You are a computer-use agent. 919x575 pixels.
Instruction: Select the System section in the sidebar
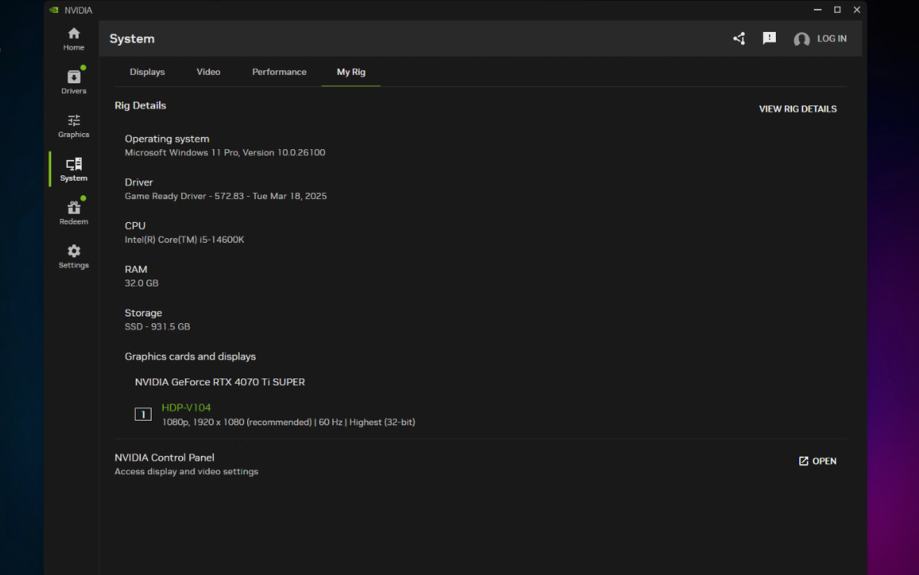[x=74, y=169]
